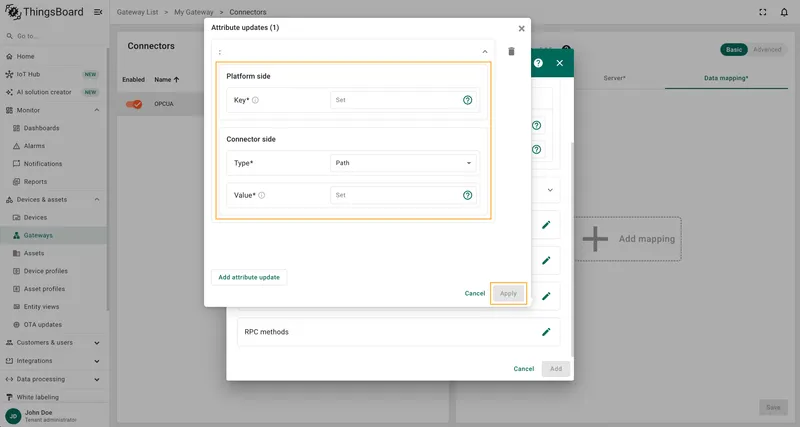800x427 pixels.
Task: Collapse the attribute update panel chevron
Action: coord(485,52)
